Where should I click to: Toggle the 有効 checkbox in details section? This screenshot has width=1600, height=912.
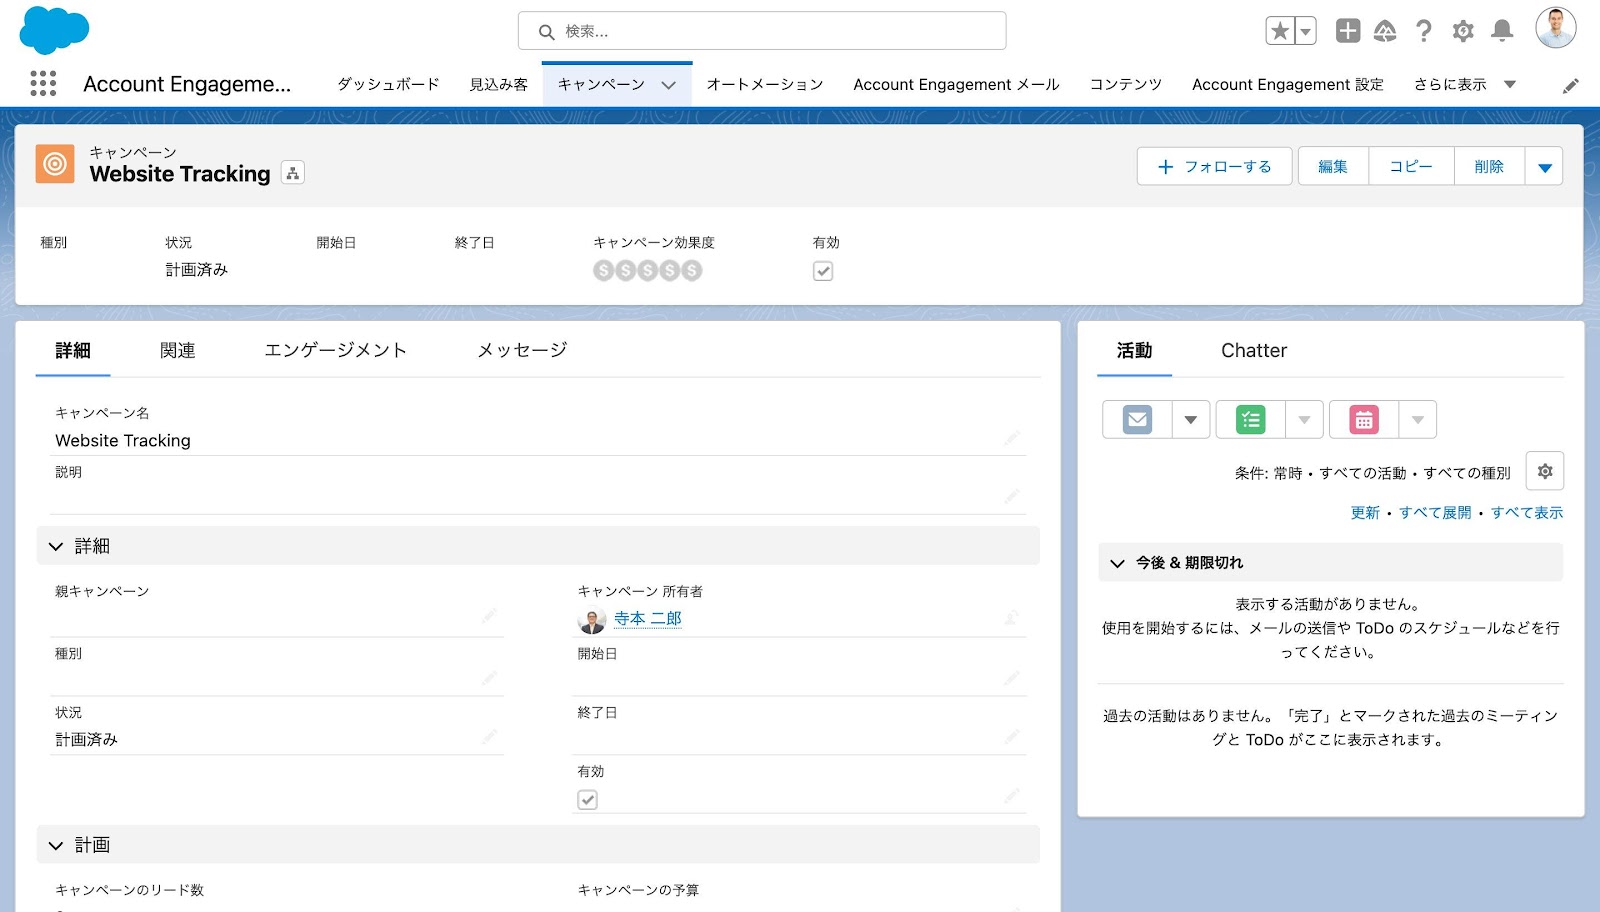pos(588,800)
